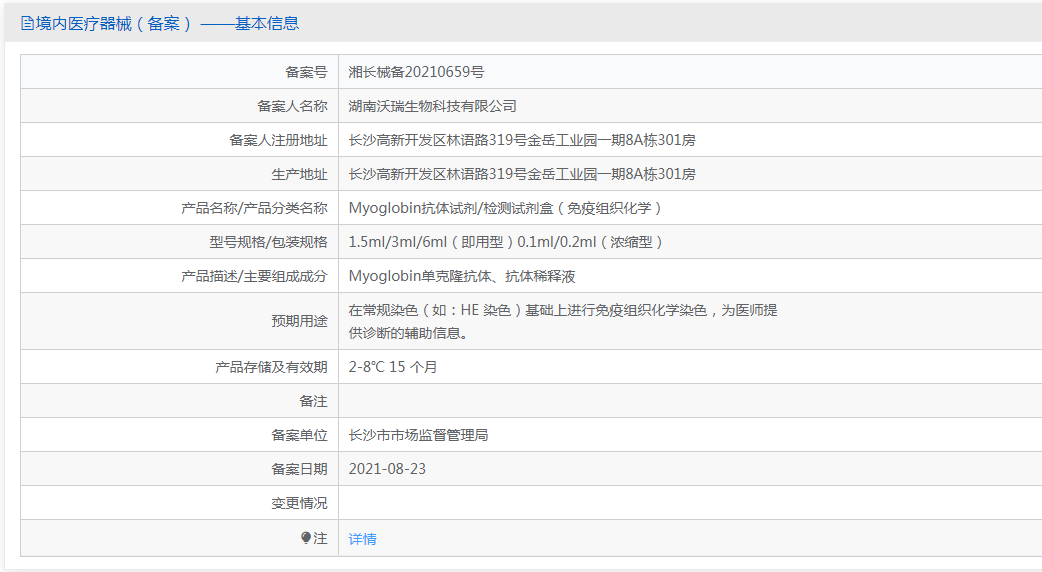
Task: Click the 产品描述/主要组成成分 label
Action: click(255, 276)
